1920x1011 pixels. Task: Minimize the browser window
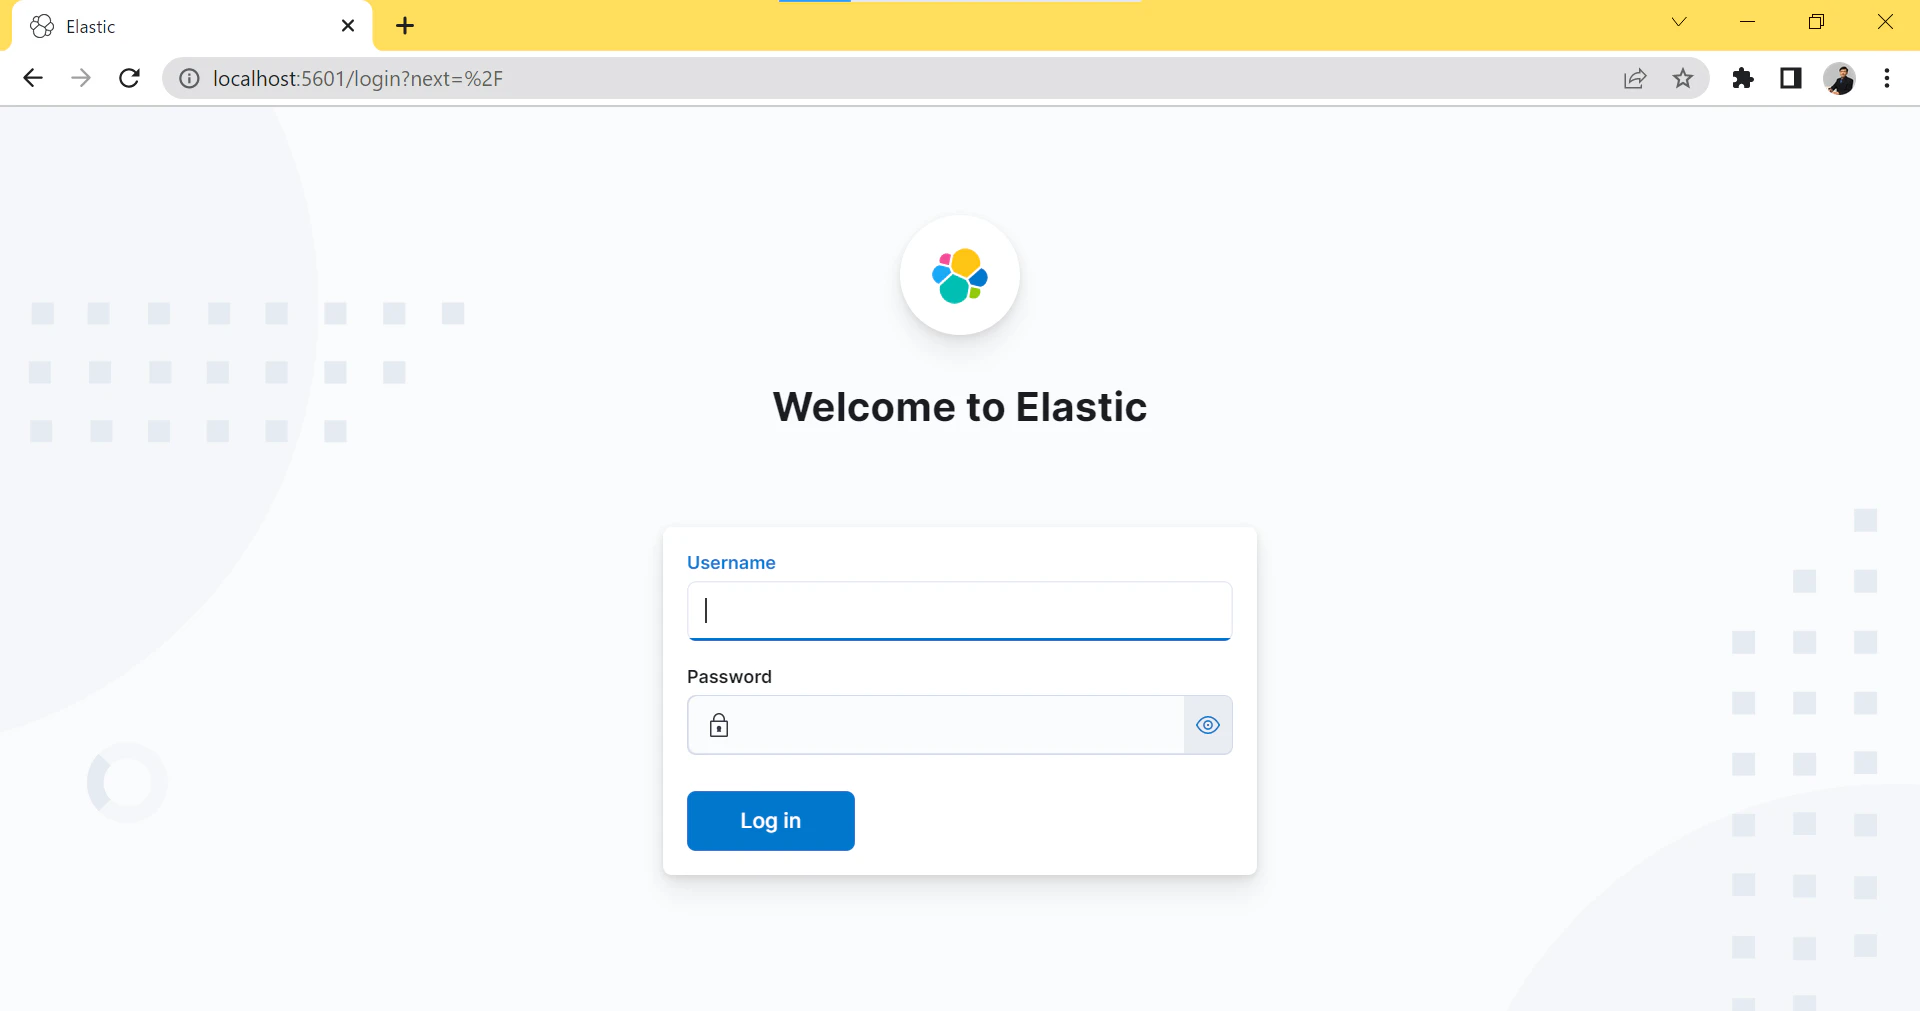1748,22
